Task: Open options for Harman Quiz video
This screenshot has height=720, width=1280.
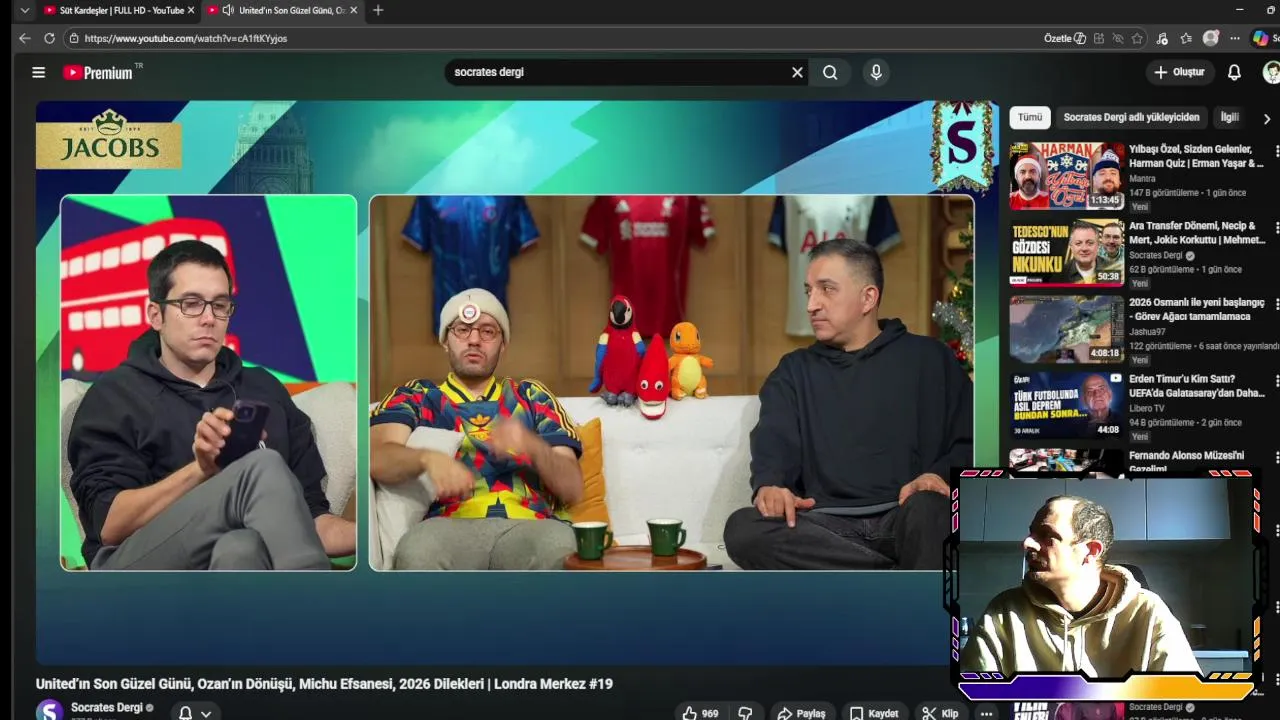Action: point(1276,152)
